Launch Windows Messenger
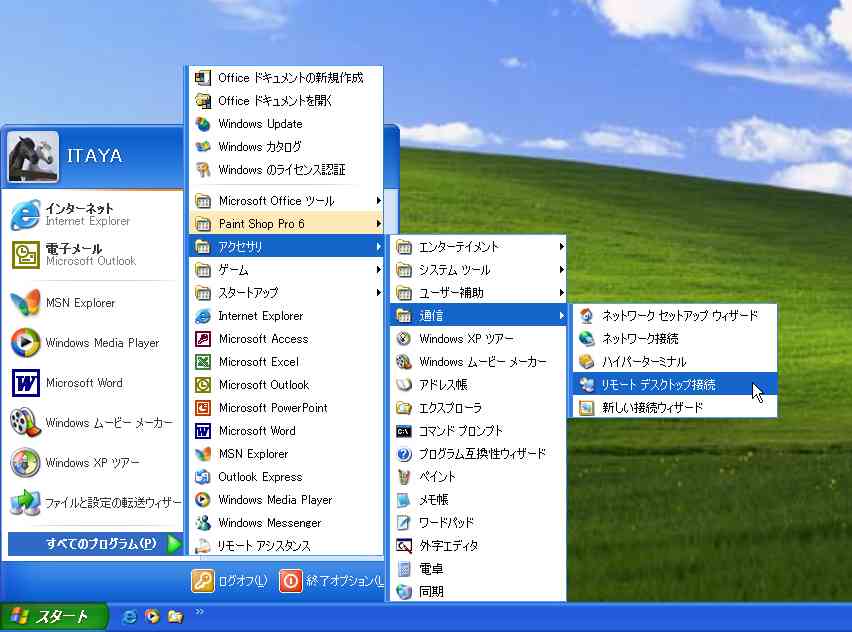The width and height of the screenshot is (852, 632). (286, 523)
